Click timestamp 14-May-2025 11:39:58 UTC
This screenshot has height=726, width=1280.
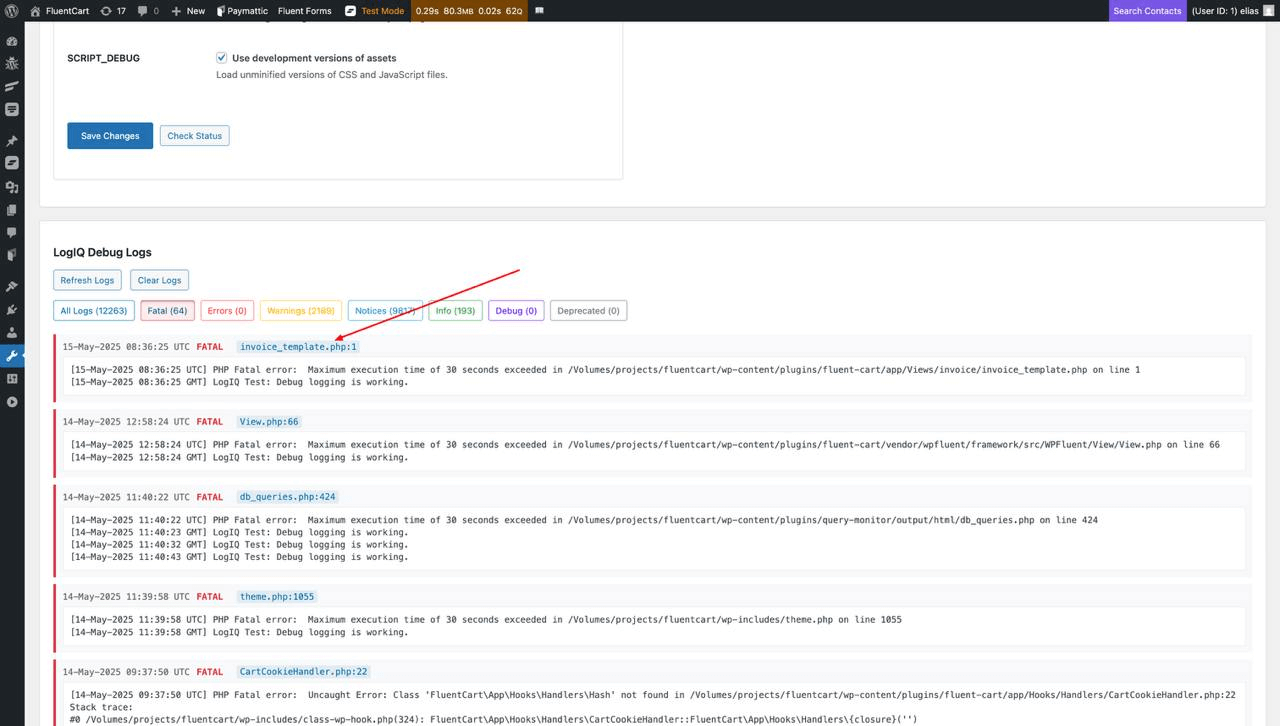[x=126, y=597]
